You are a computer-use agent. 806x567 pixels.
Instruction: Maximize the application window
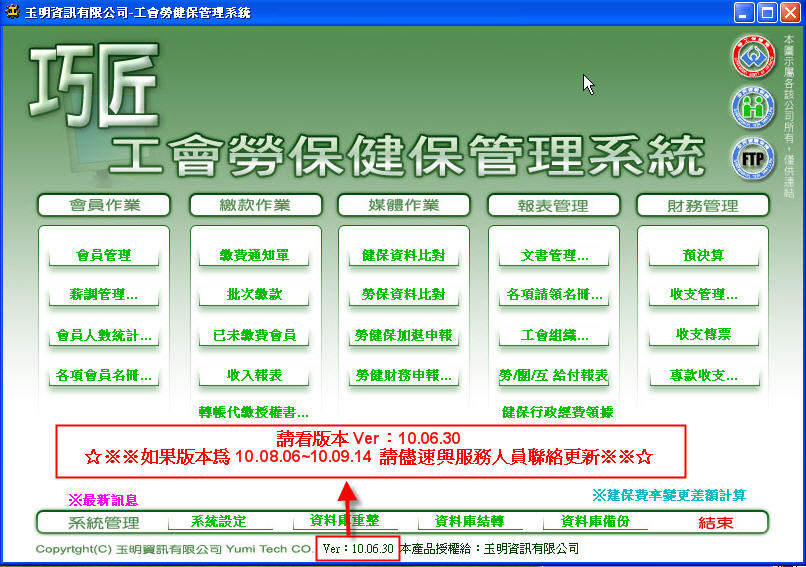pyautogui.click(x=767, y=12)
